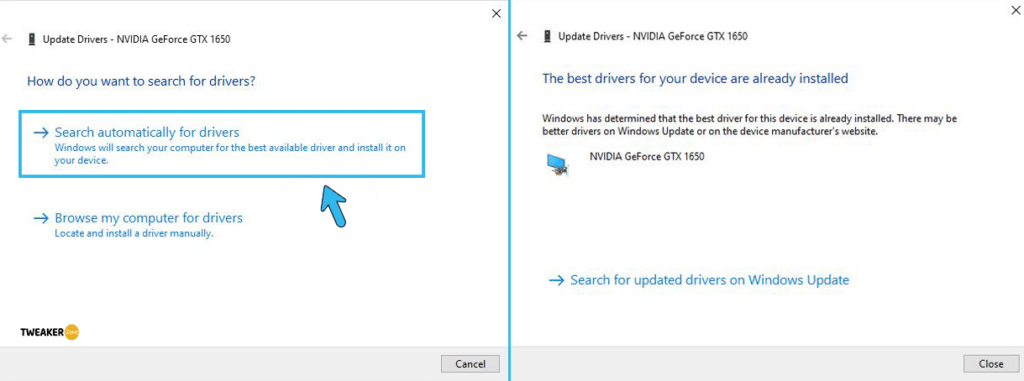Viewport: 1024px width, 381px height.
Task: Close left dialog with X button
Action: coord(496,13)
